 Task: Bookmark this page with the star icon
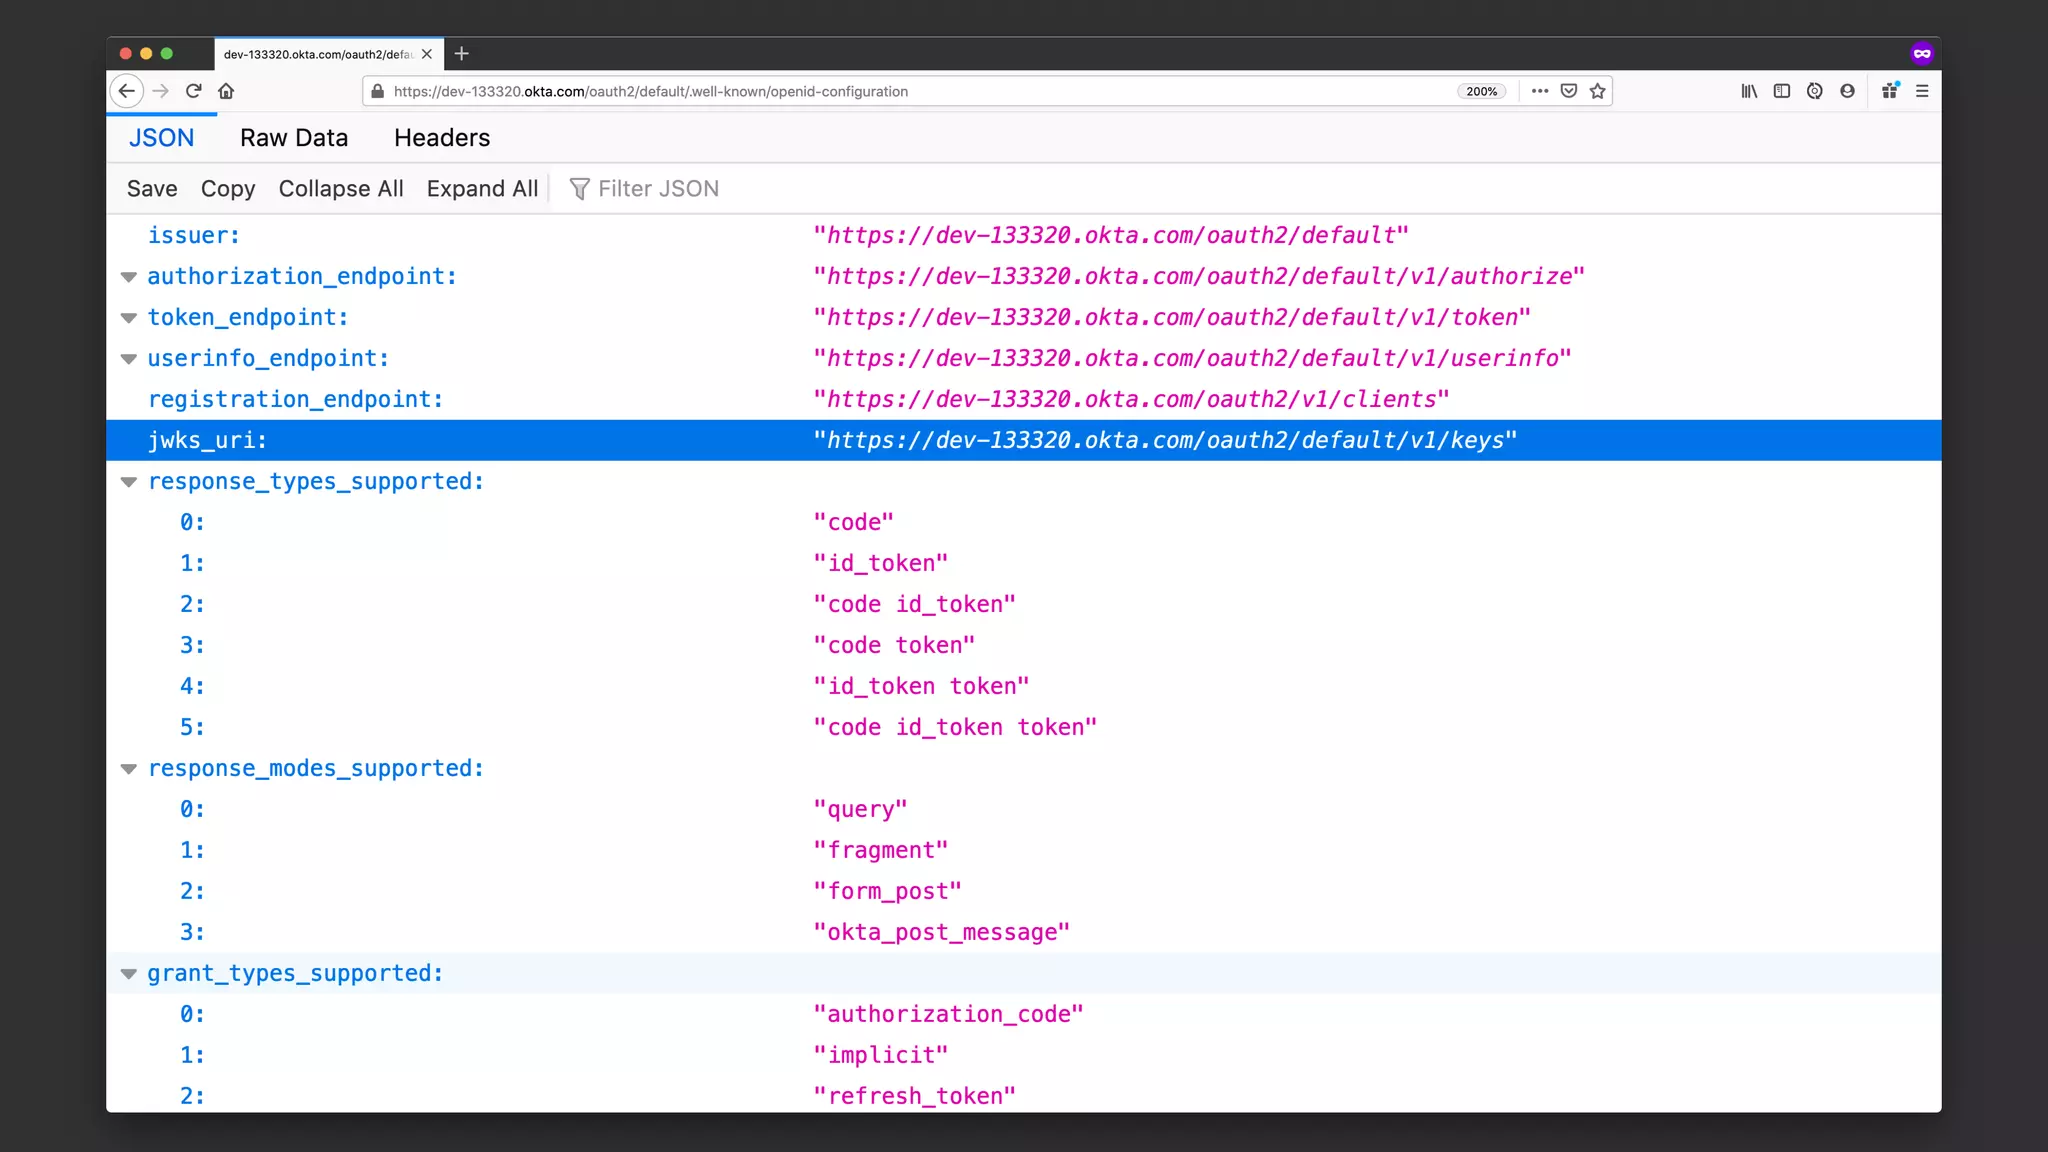pyautogui.click(x=1598, y=91)
